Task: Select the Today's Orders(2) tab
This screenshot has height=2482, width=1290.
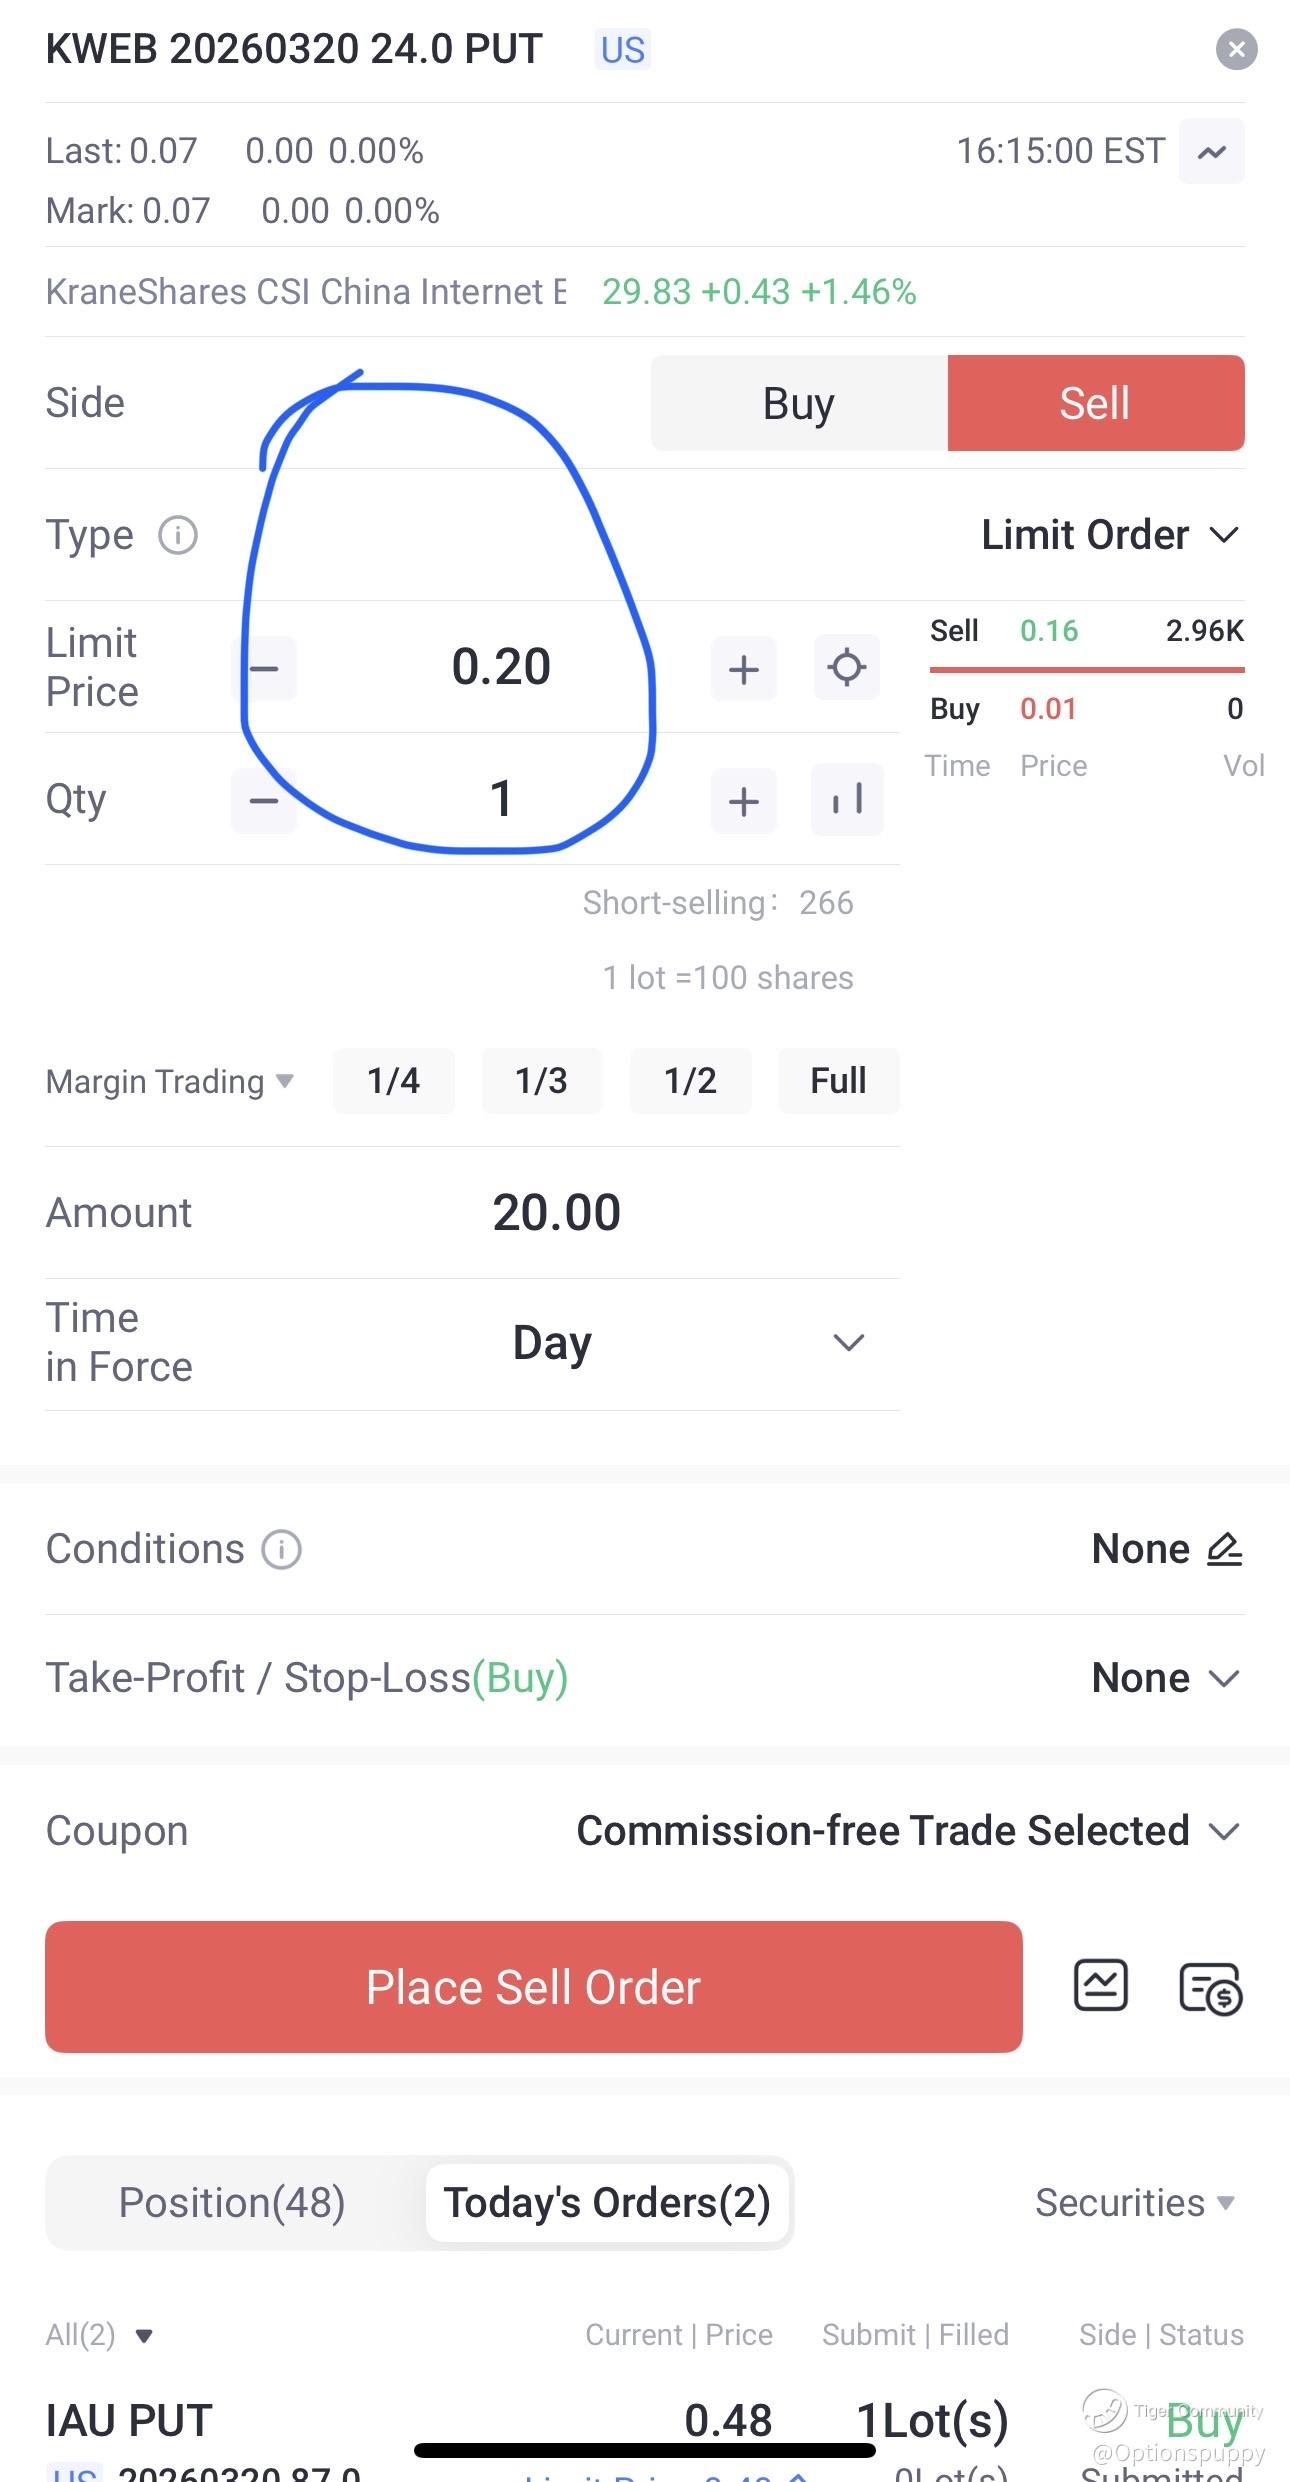Action: (607, 2202)
